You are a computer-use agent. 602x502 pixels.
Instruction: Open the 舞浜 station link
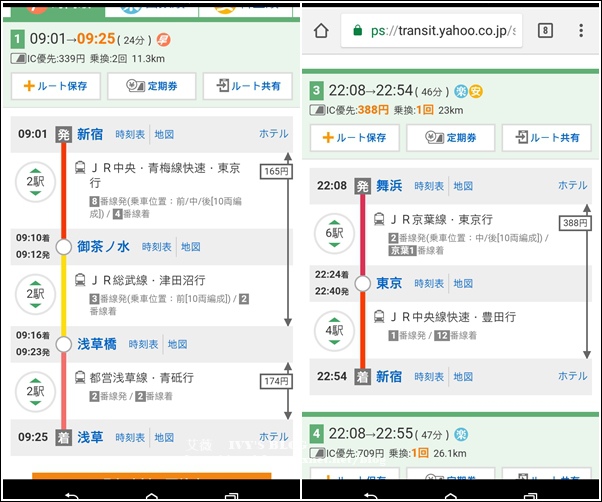point(389,186)
